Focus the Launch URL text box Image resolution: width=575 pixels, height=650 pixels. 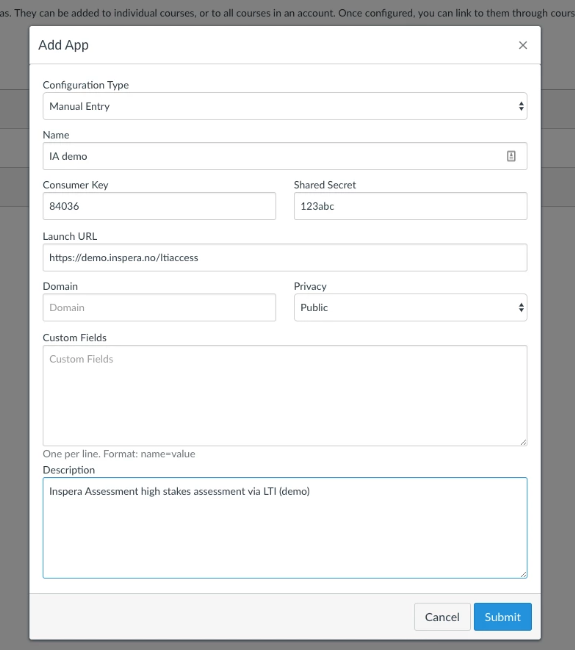[x=285, y=257]
